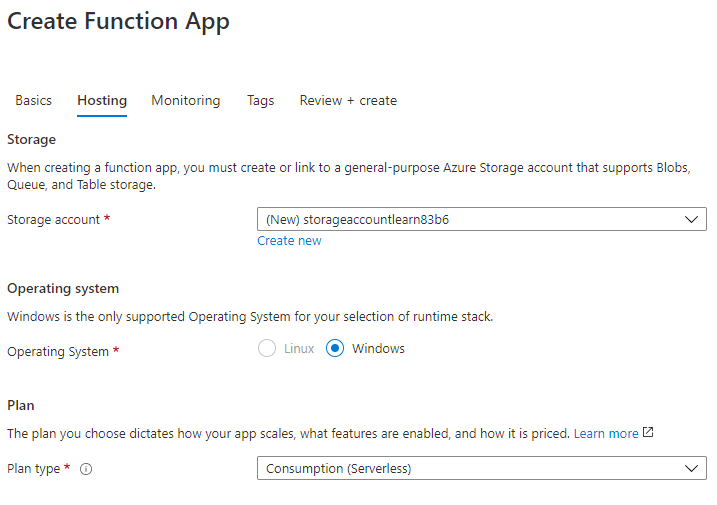Click the chevron arrow of Plan type dropdown
The width and height of the screenshot is (717, 505).
690,469
